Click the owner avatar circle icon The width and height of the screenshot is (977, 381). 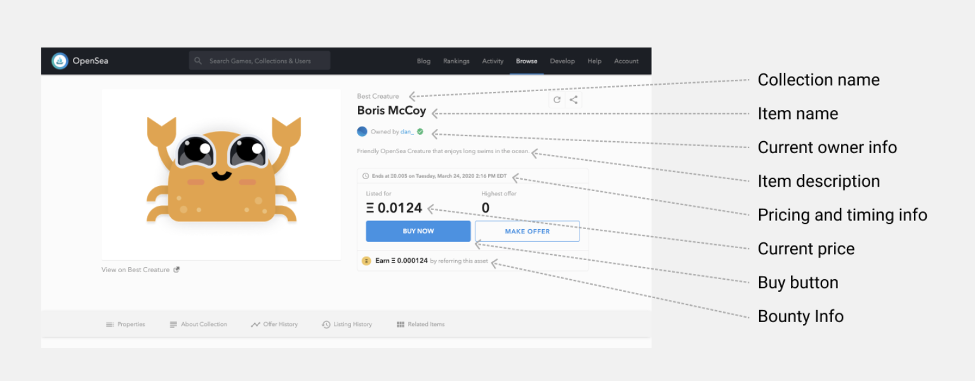[362, 132]
